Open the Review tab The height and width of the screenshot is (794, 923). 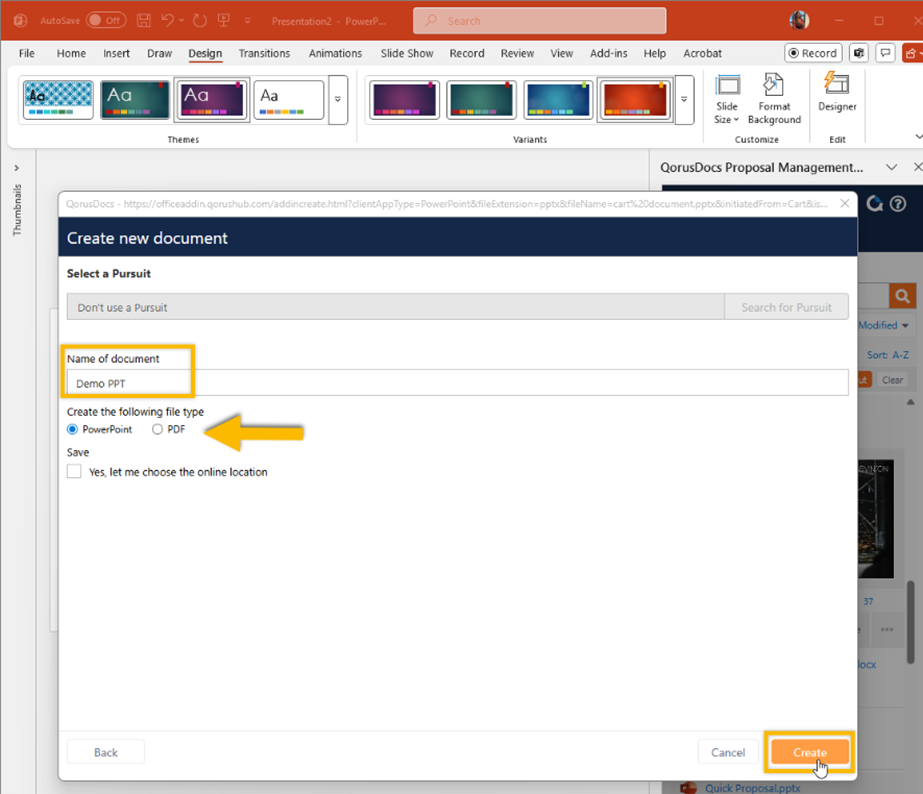517,53
